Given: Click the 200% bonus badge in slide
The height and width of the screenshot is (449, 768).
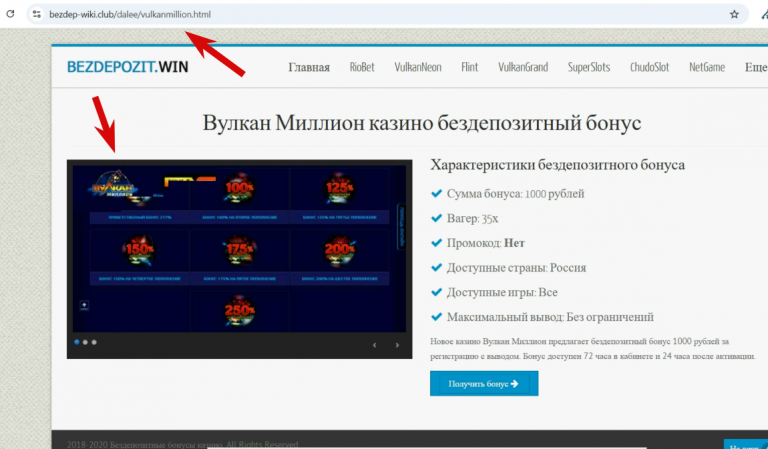Looking at the screenshot, I should [x=339, y=250].
